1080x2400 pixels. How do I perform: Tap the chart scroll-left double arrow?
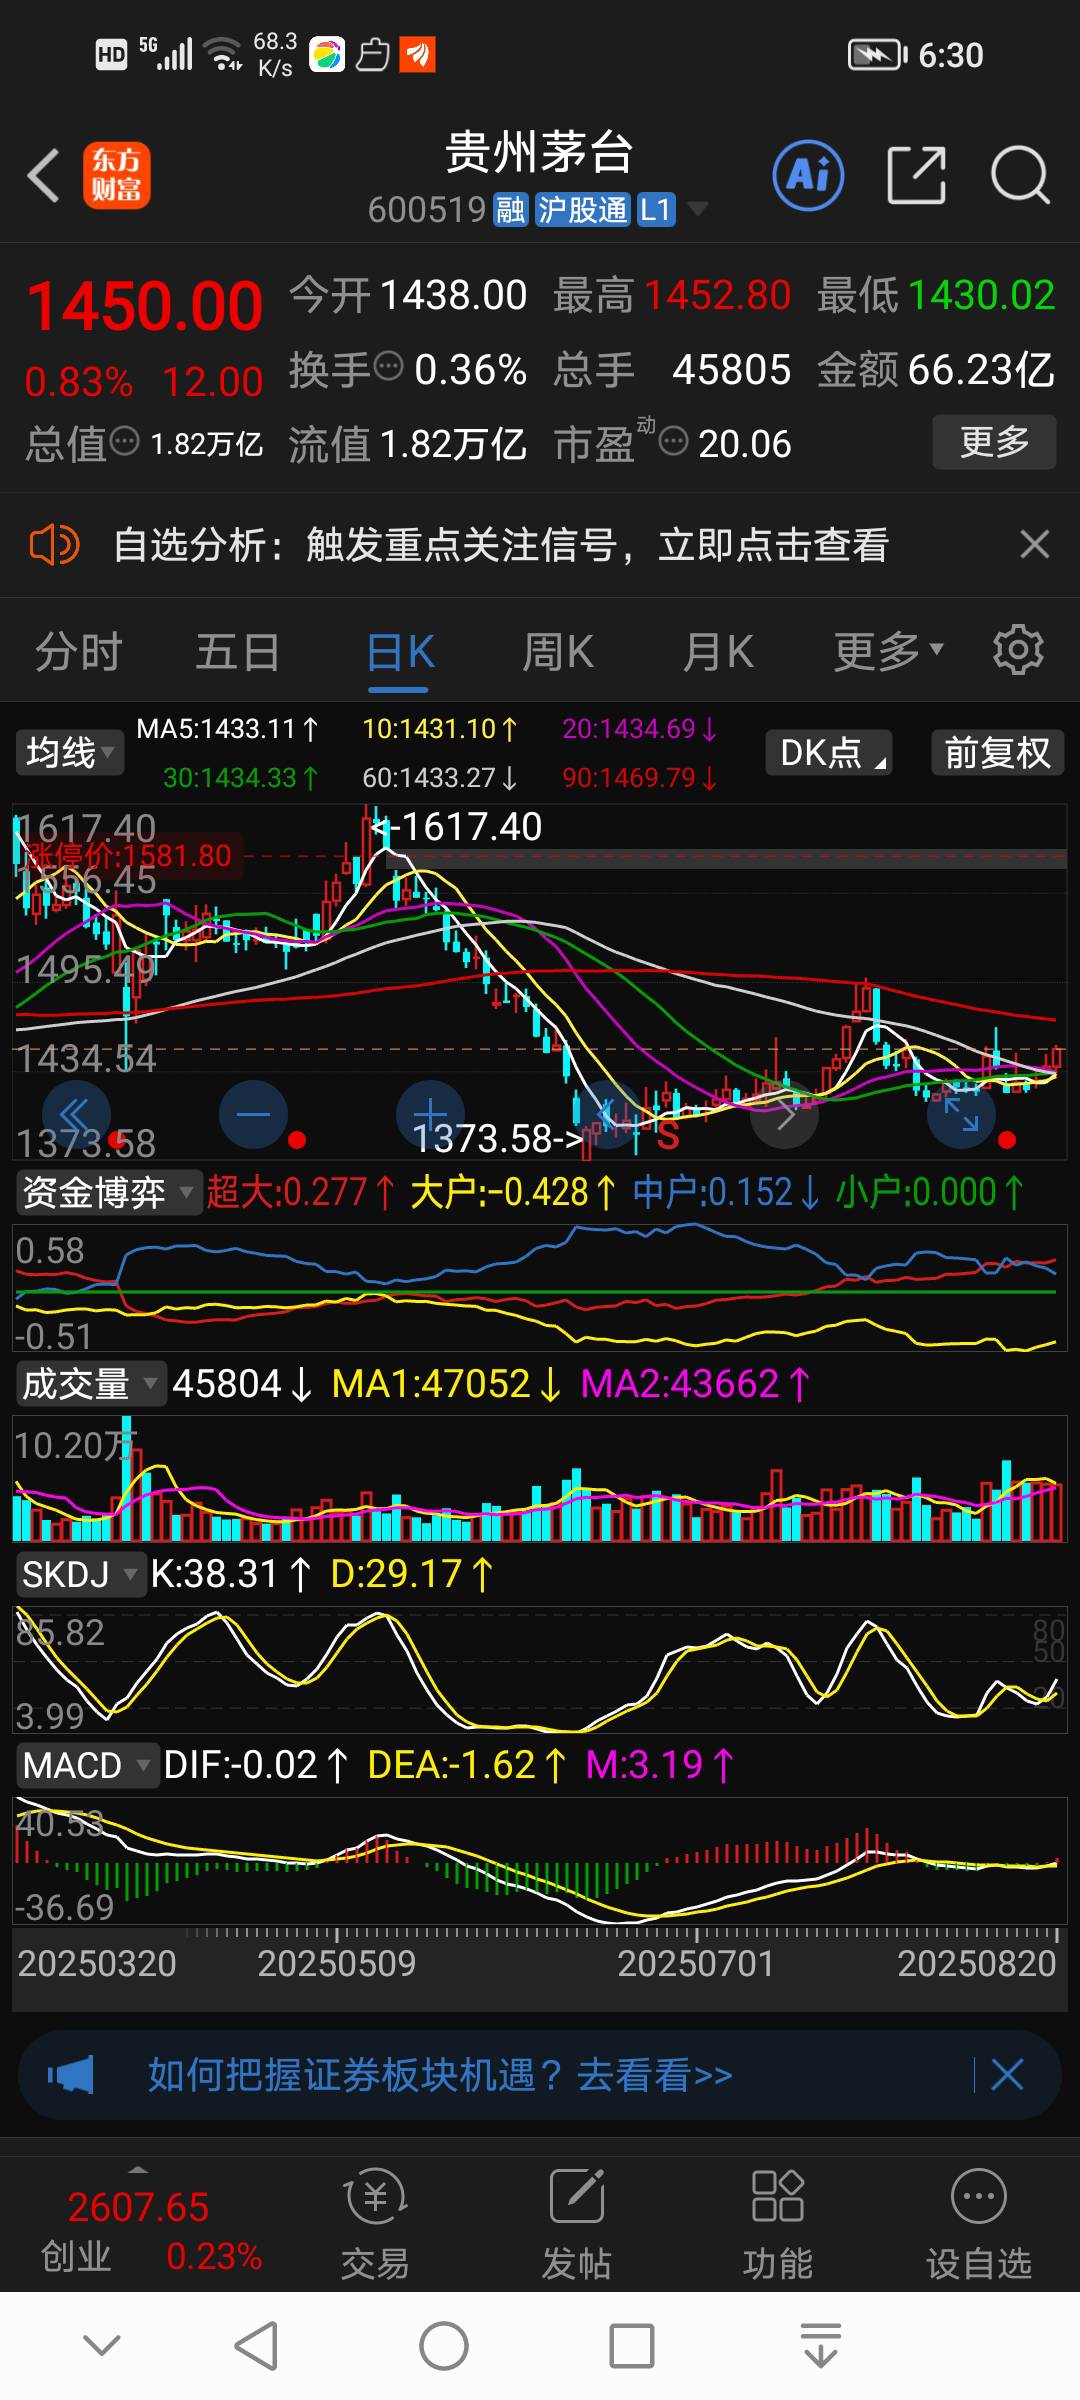[76, 1114]
